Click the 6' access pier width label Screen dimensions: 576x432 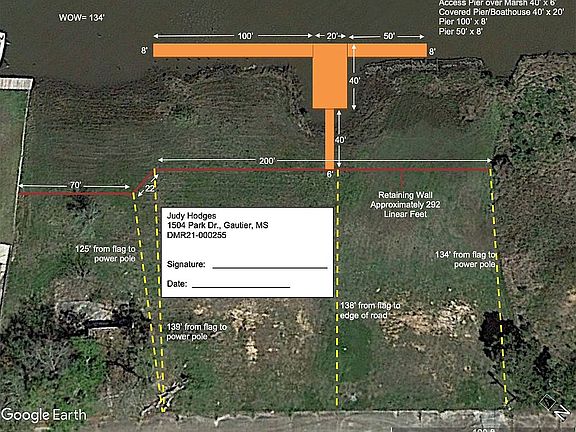330,174
